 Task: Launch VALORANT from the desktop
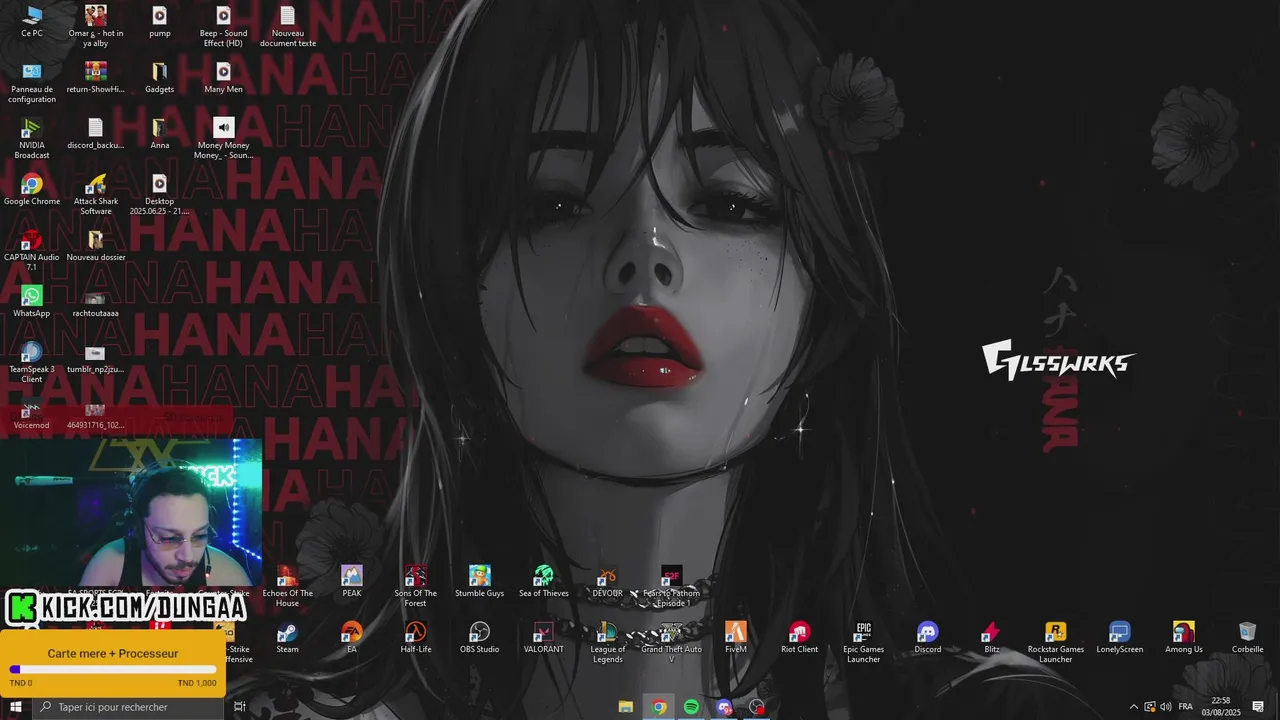click(544, 638)
